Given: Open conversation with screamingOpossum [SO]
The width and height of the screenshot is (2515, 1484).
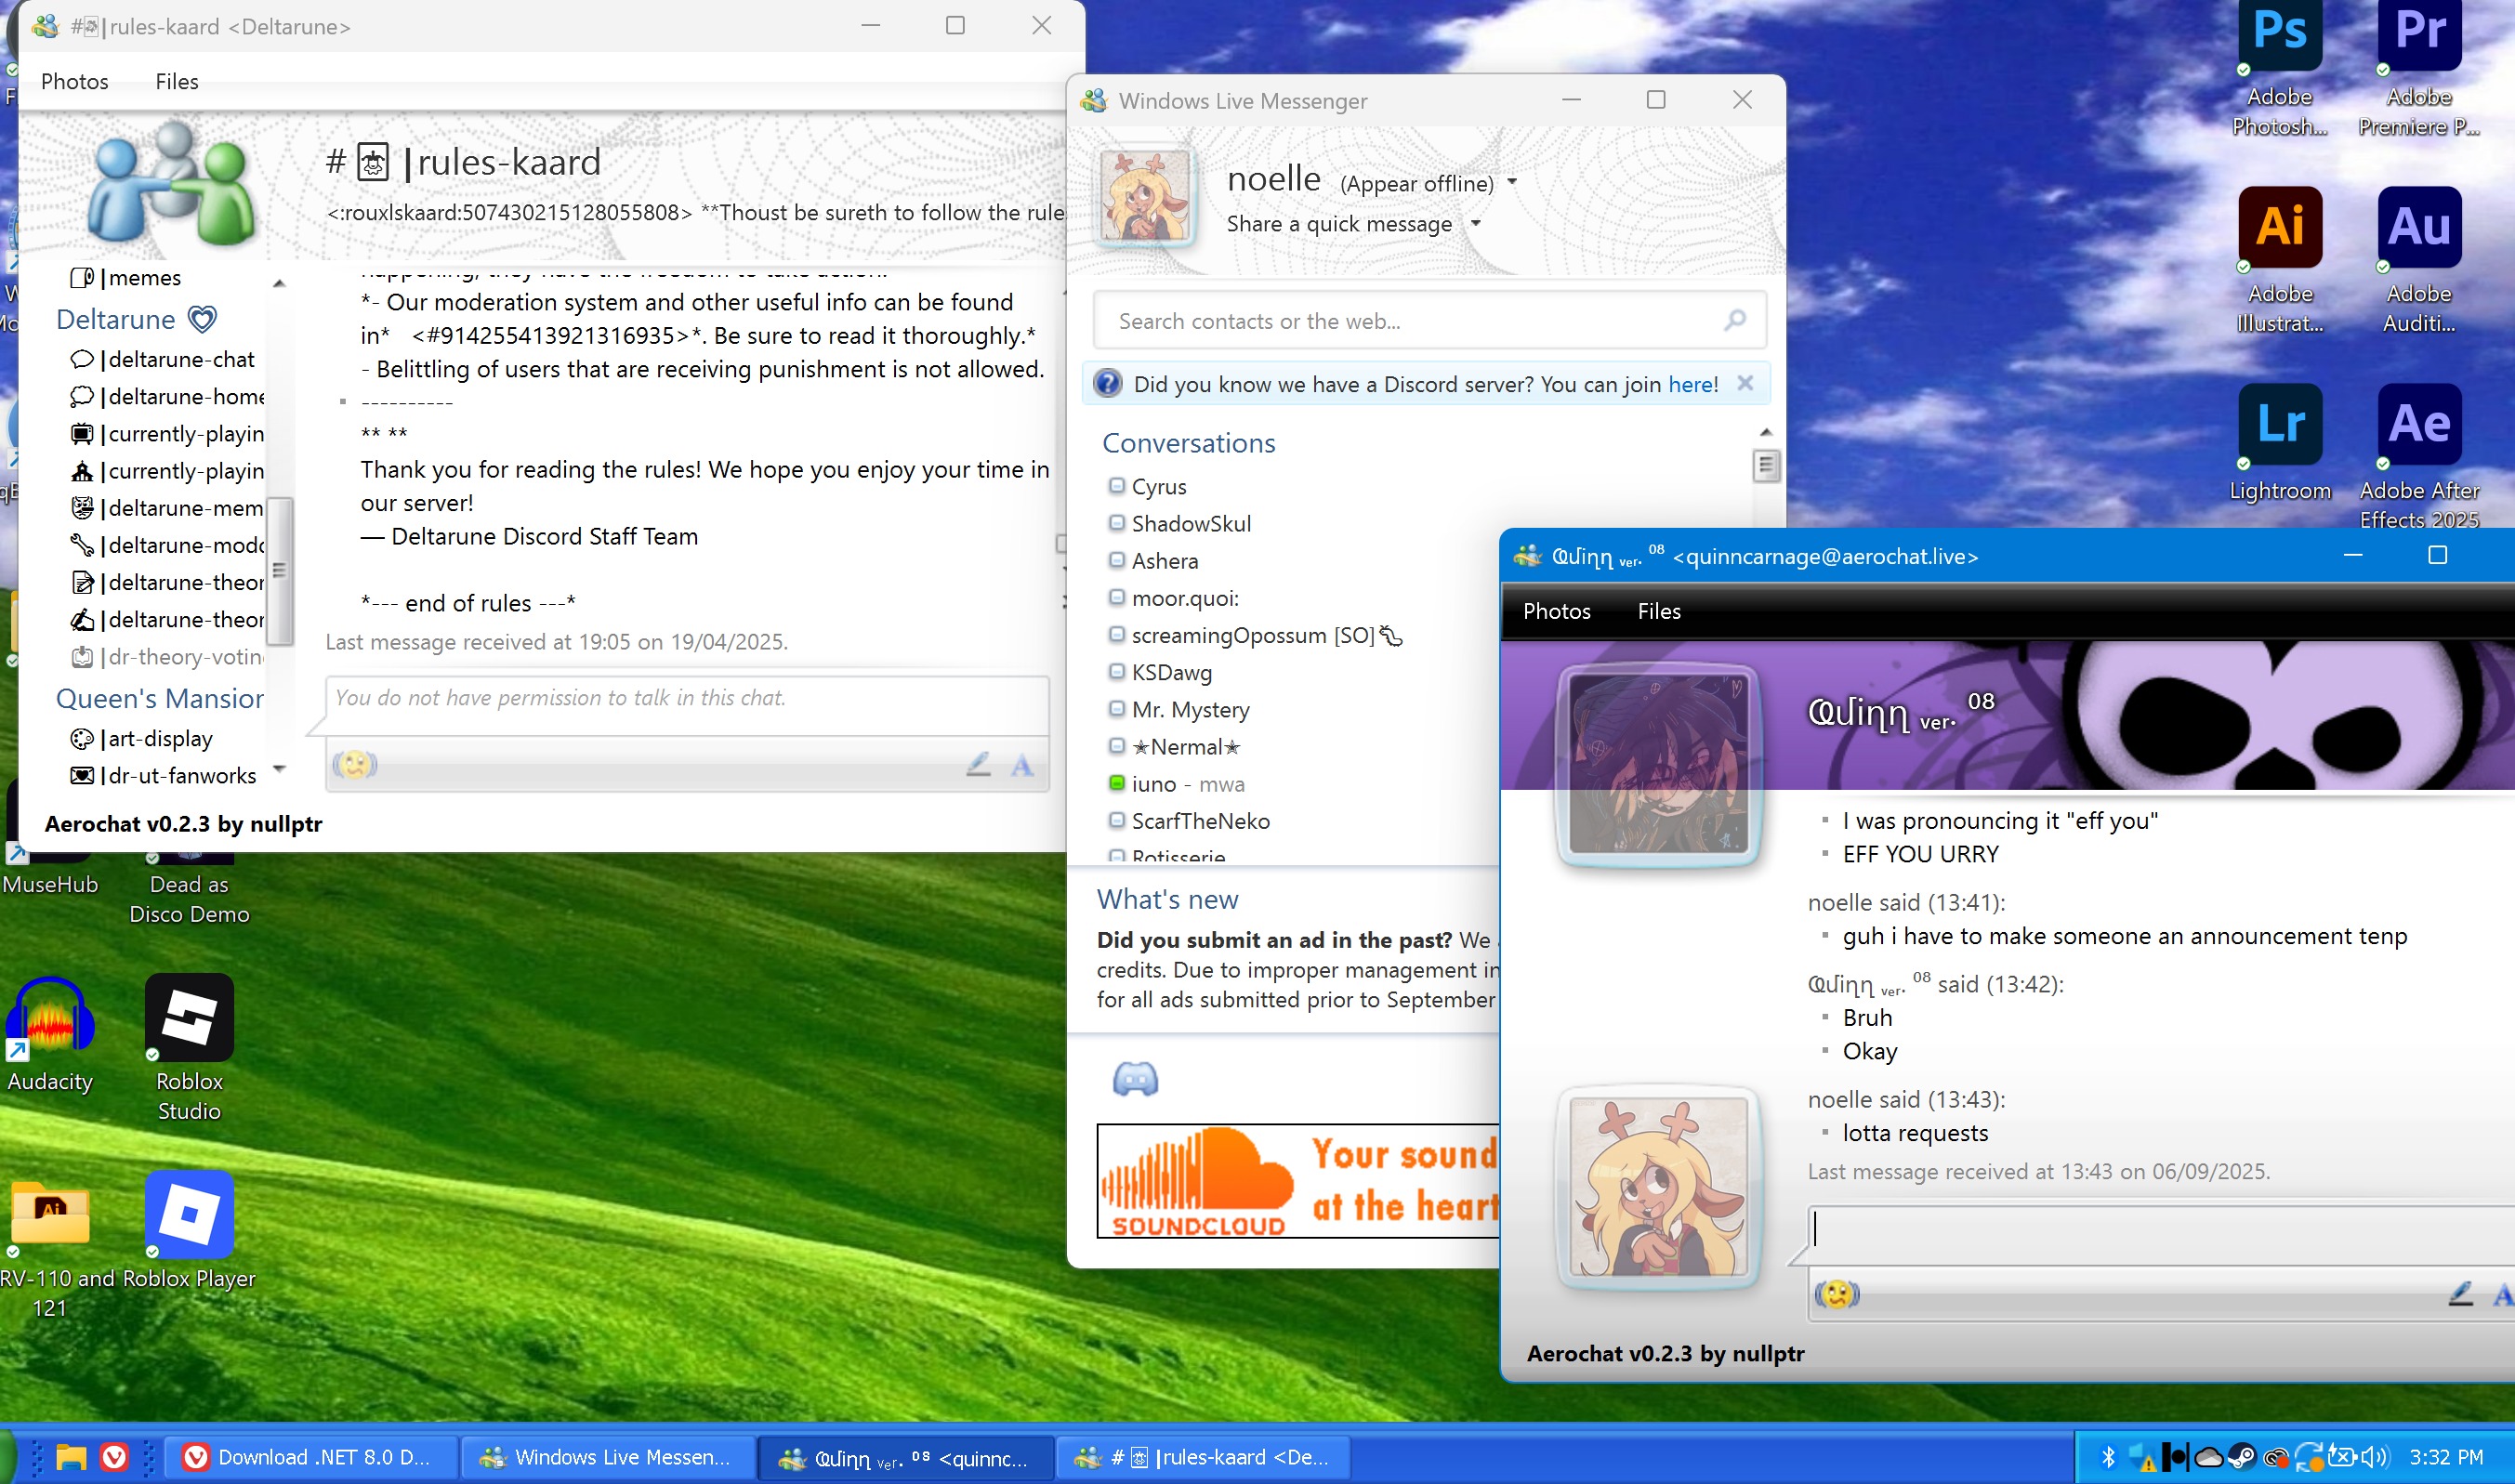Looking at the screenshot, I should click(x=1256, y=635).
